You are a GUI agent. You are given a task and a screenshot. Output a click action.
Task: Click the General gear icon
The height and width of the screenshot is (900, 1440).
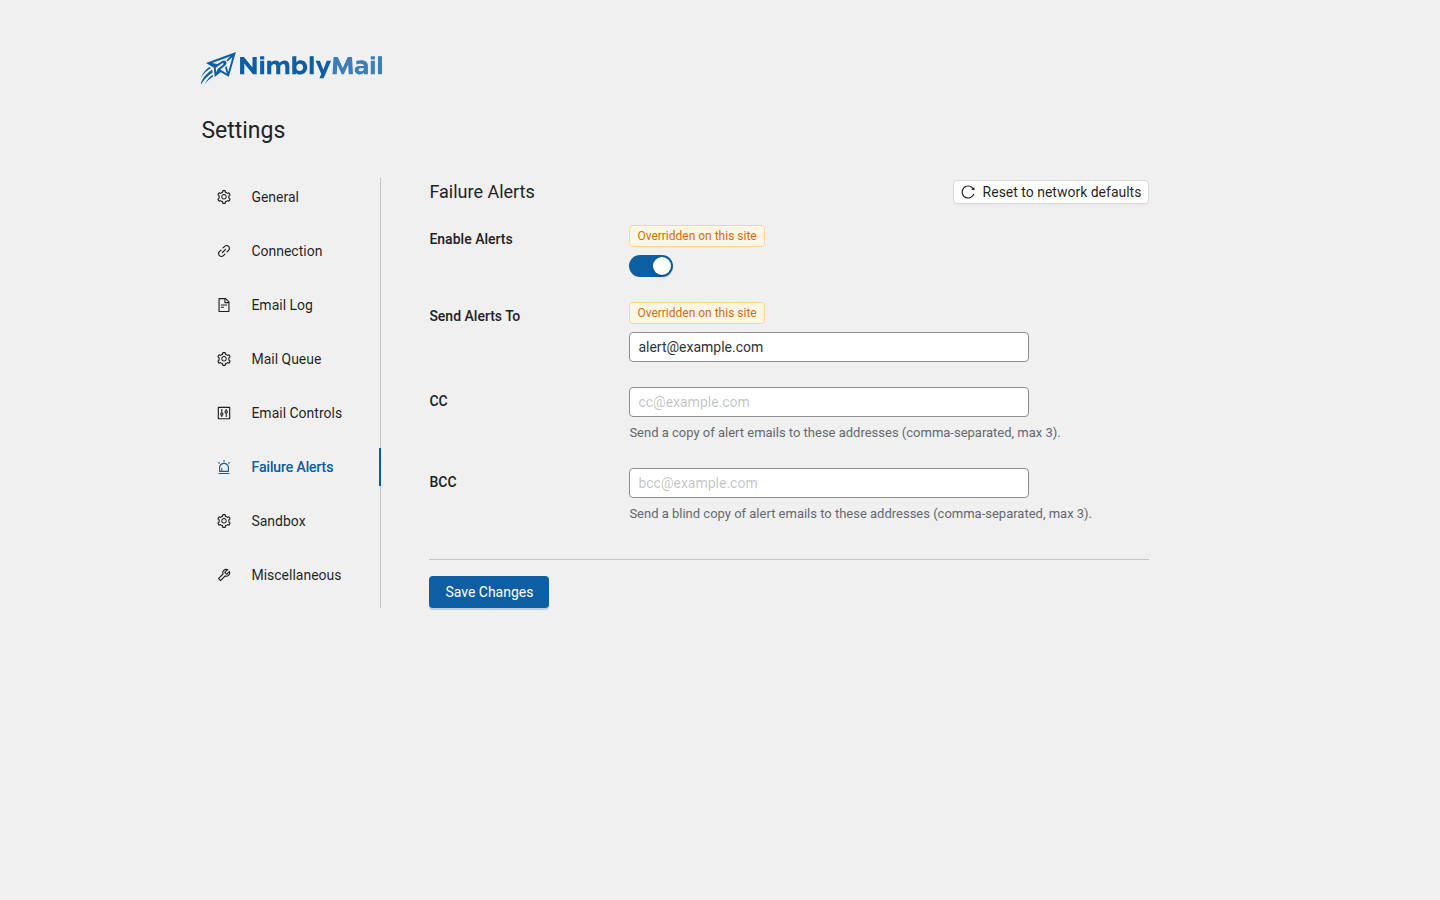[x=224, y=197]
